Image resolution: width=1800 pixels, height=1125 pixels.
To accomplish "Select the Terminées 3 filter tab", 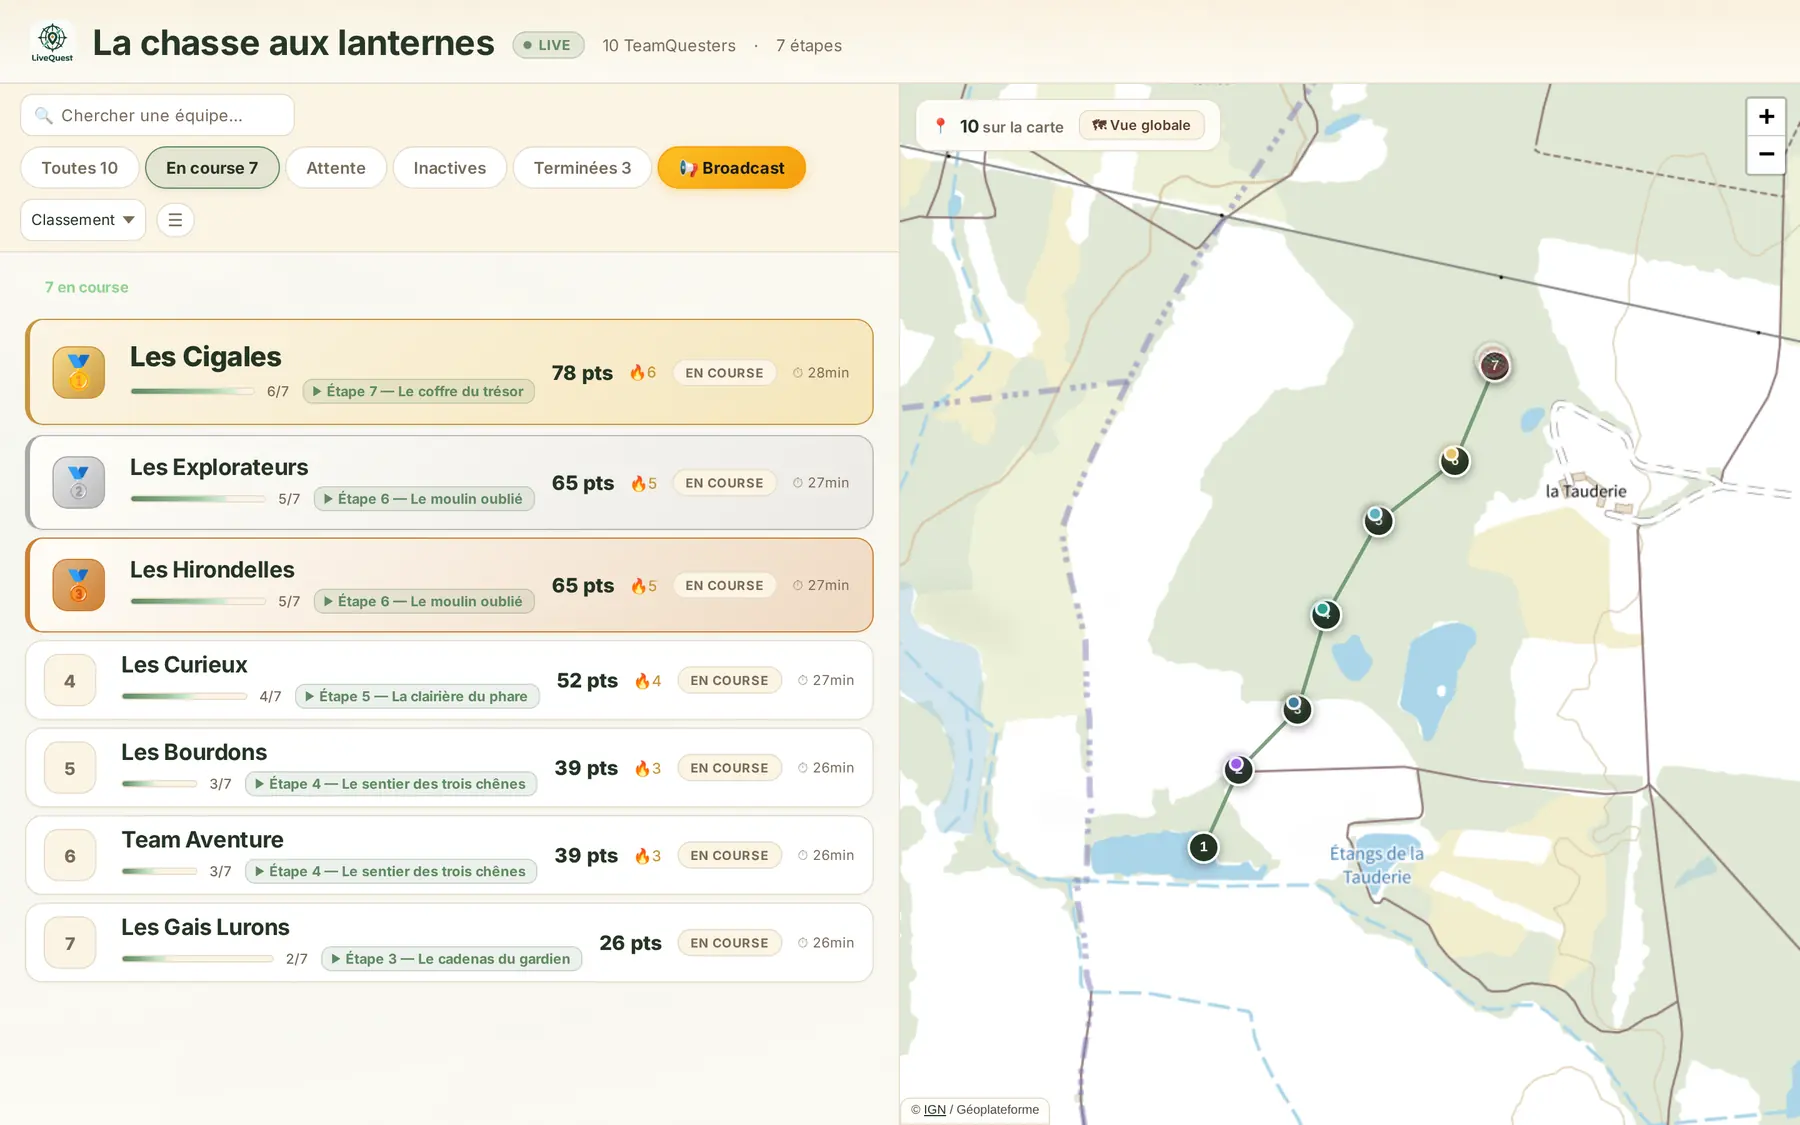I will click(x=582, y=168).
